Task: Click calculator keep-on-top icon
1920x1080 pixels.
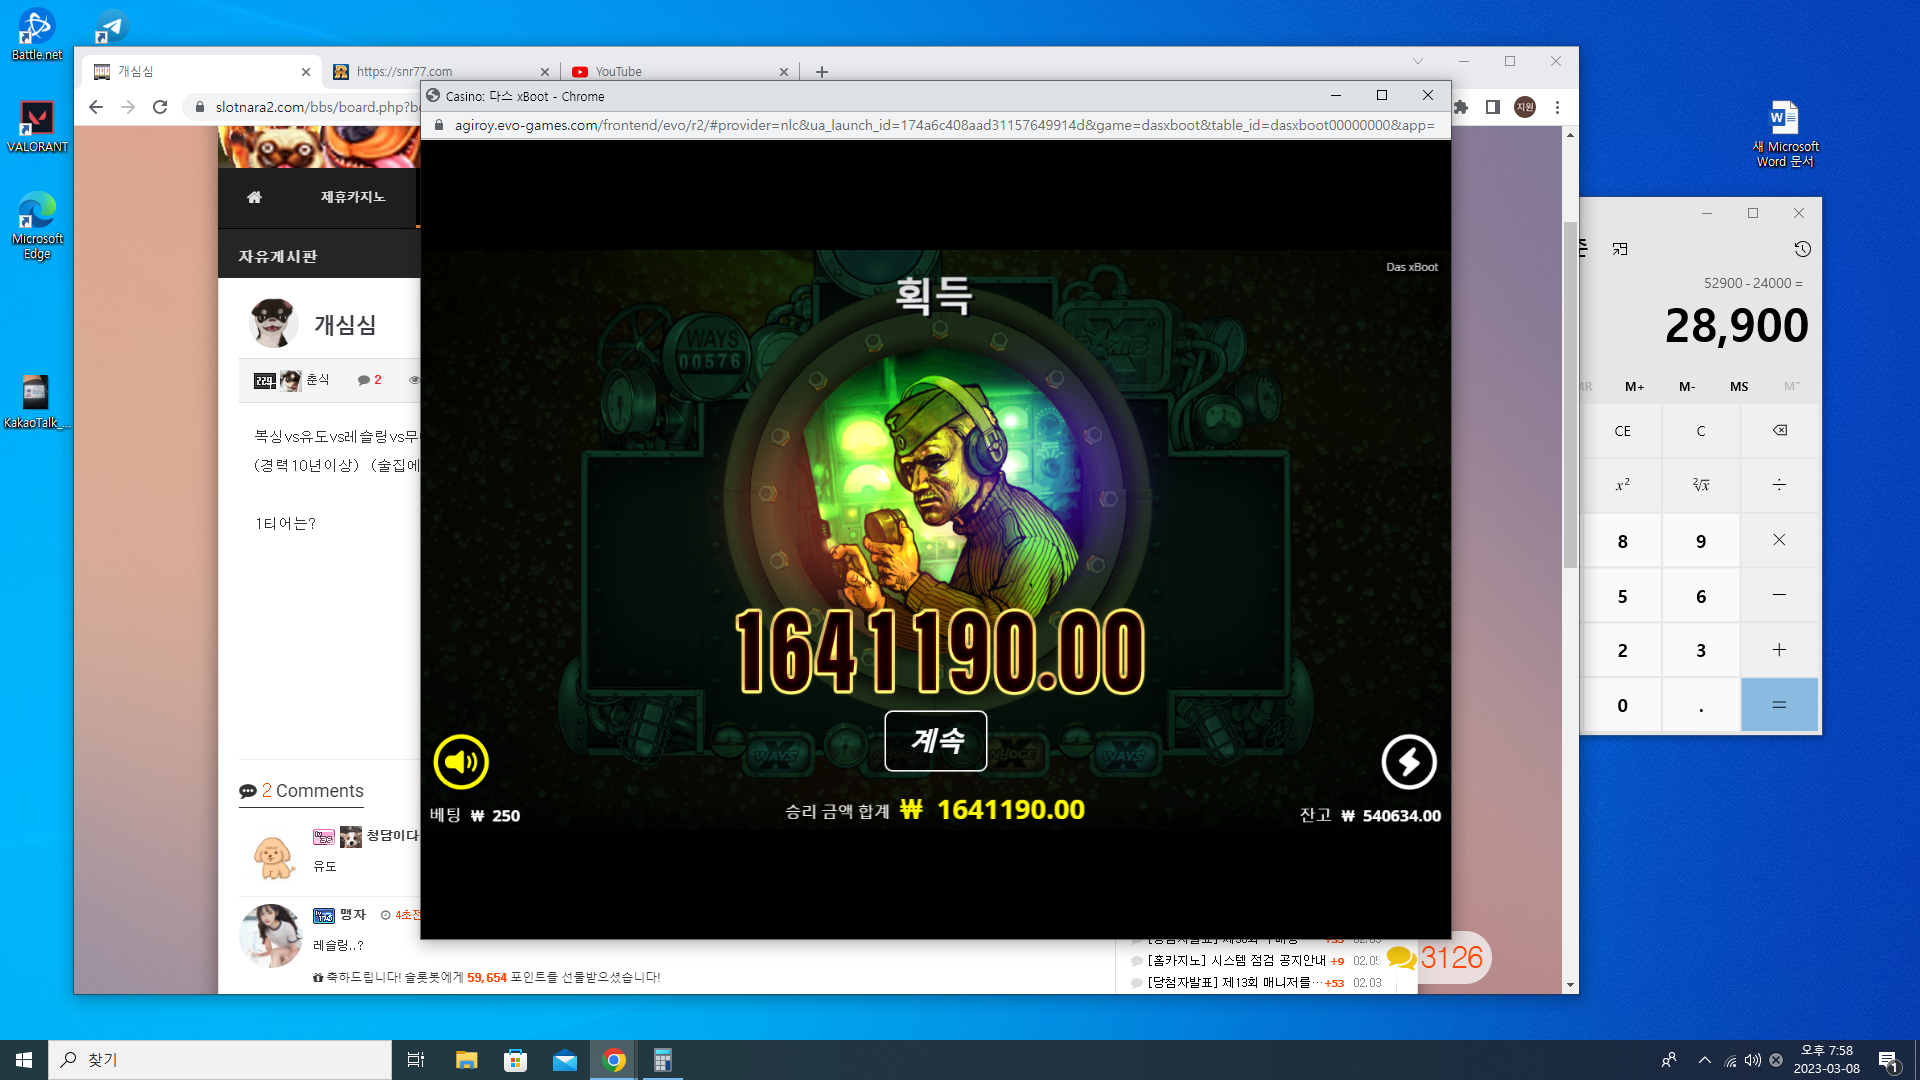Action: [x=1620, y=249]
